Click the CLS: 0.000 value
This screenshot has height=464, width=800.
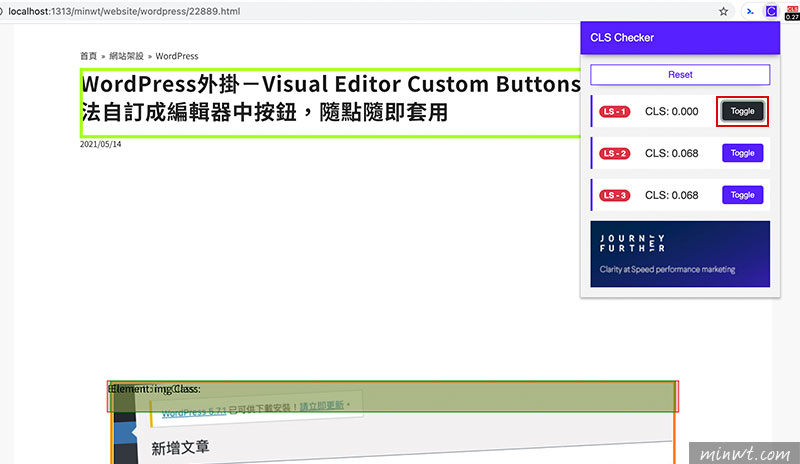[671, 111]
